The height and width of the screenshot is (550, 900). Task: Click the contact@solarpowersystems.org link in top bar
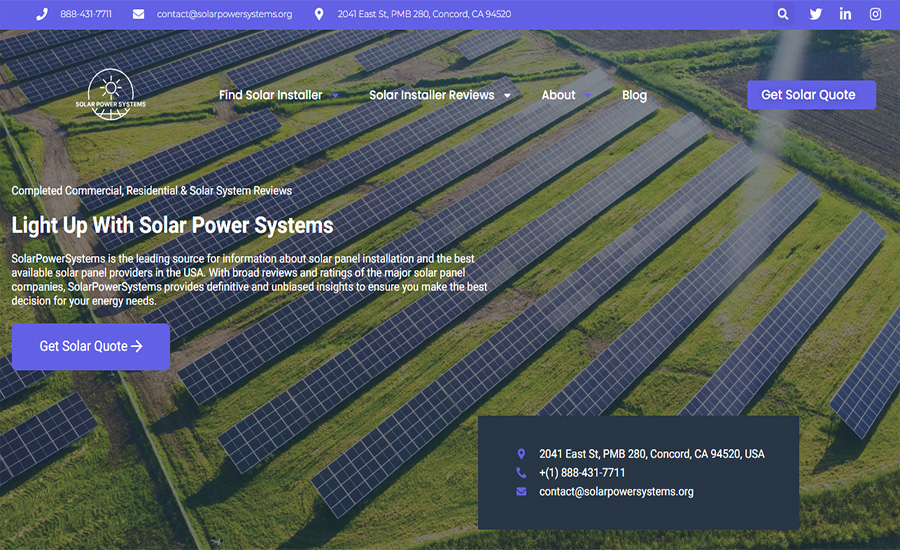[x=224, y=14]
